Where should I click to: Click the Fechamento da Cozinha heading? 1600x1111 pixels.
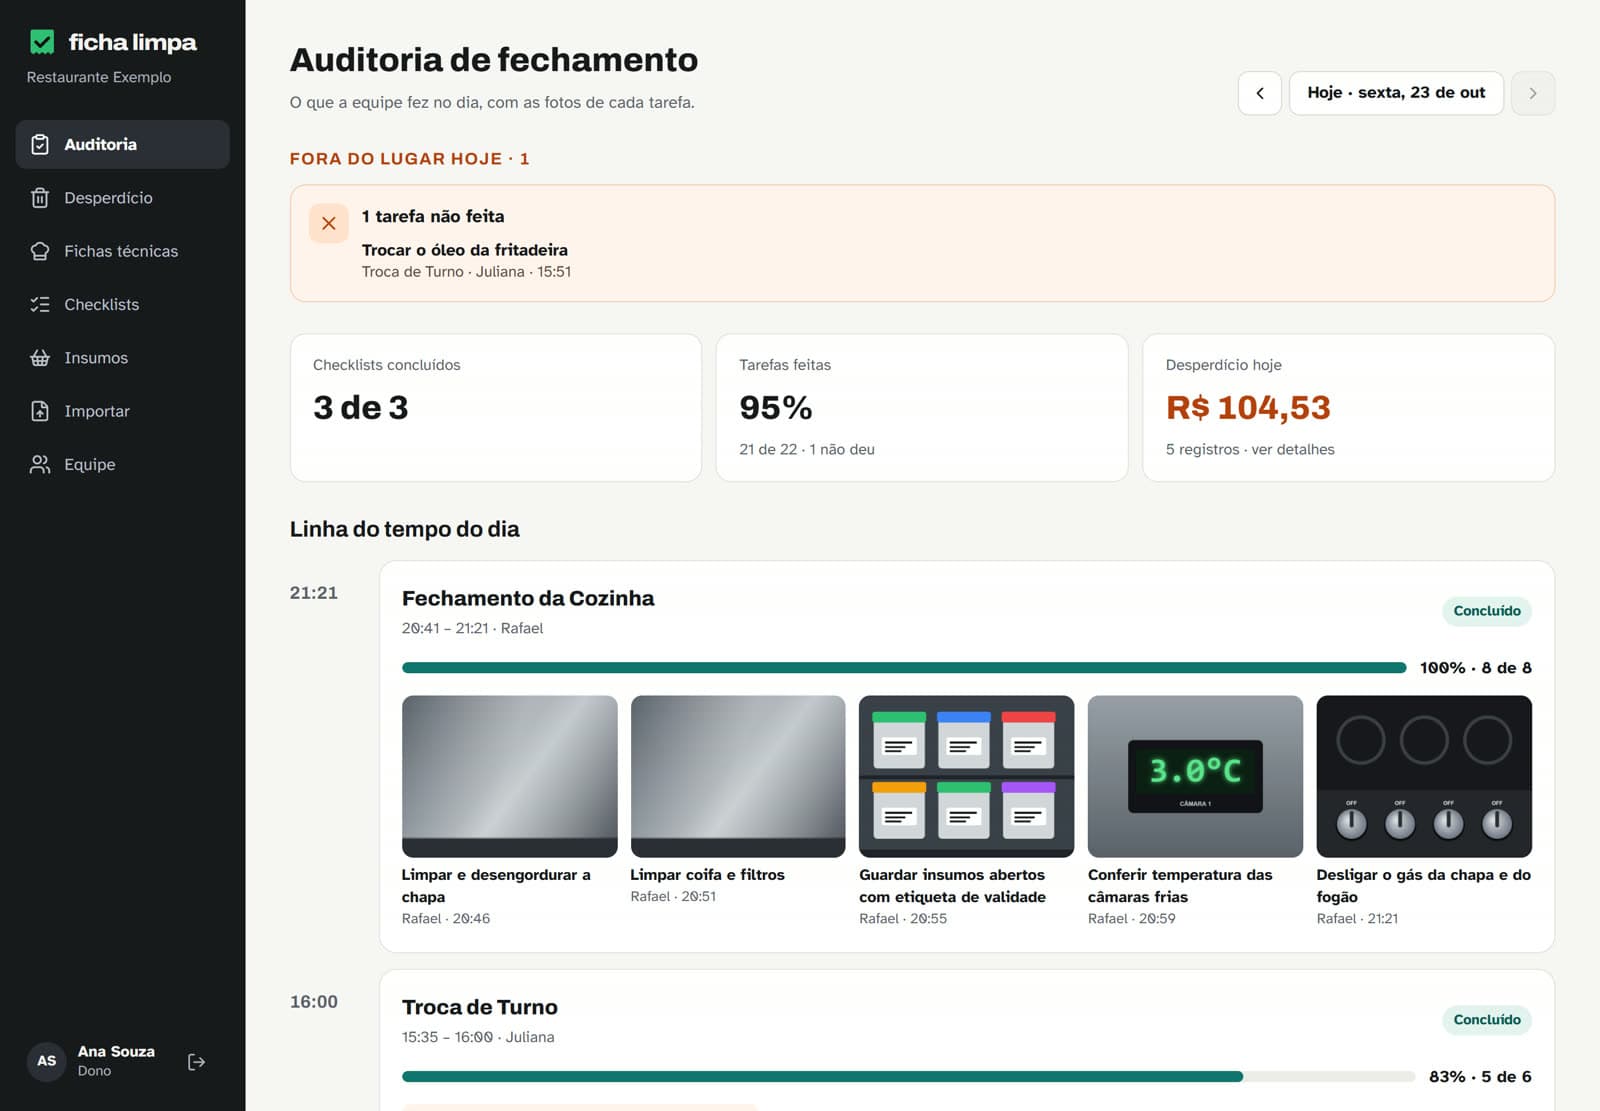[528, 598]
